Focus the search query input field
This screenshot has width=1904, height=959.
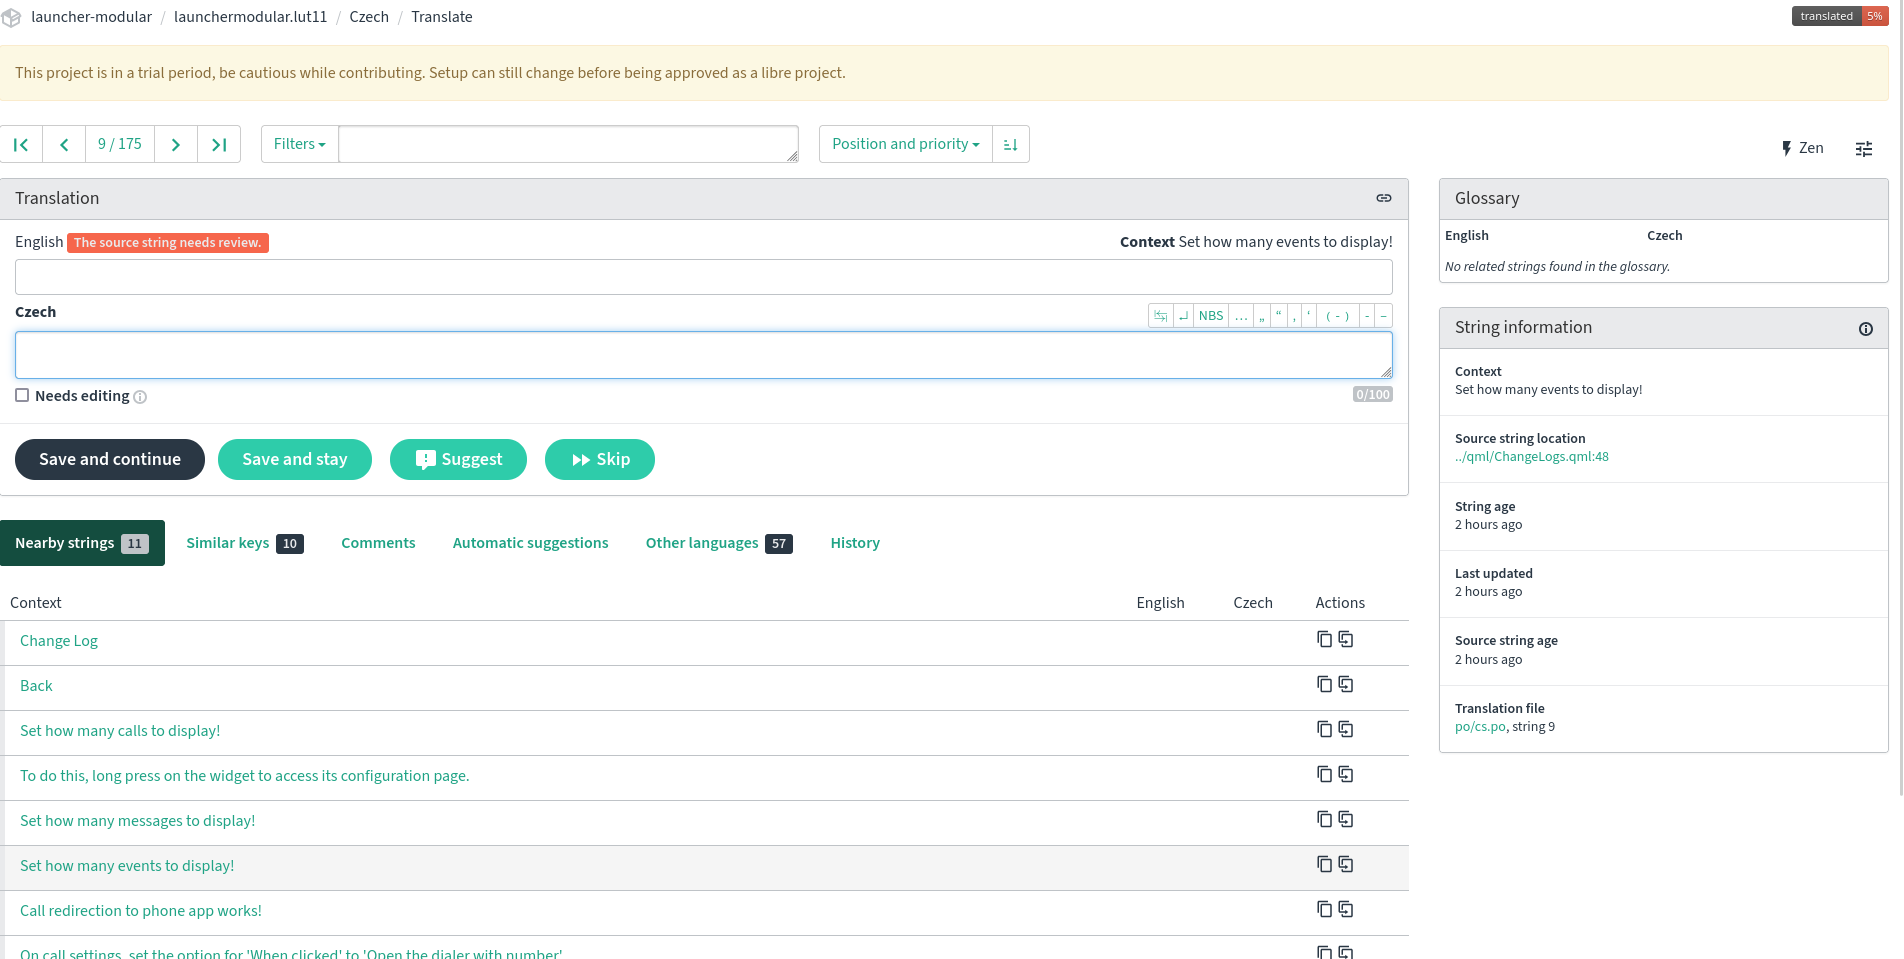coord(569,144)
